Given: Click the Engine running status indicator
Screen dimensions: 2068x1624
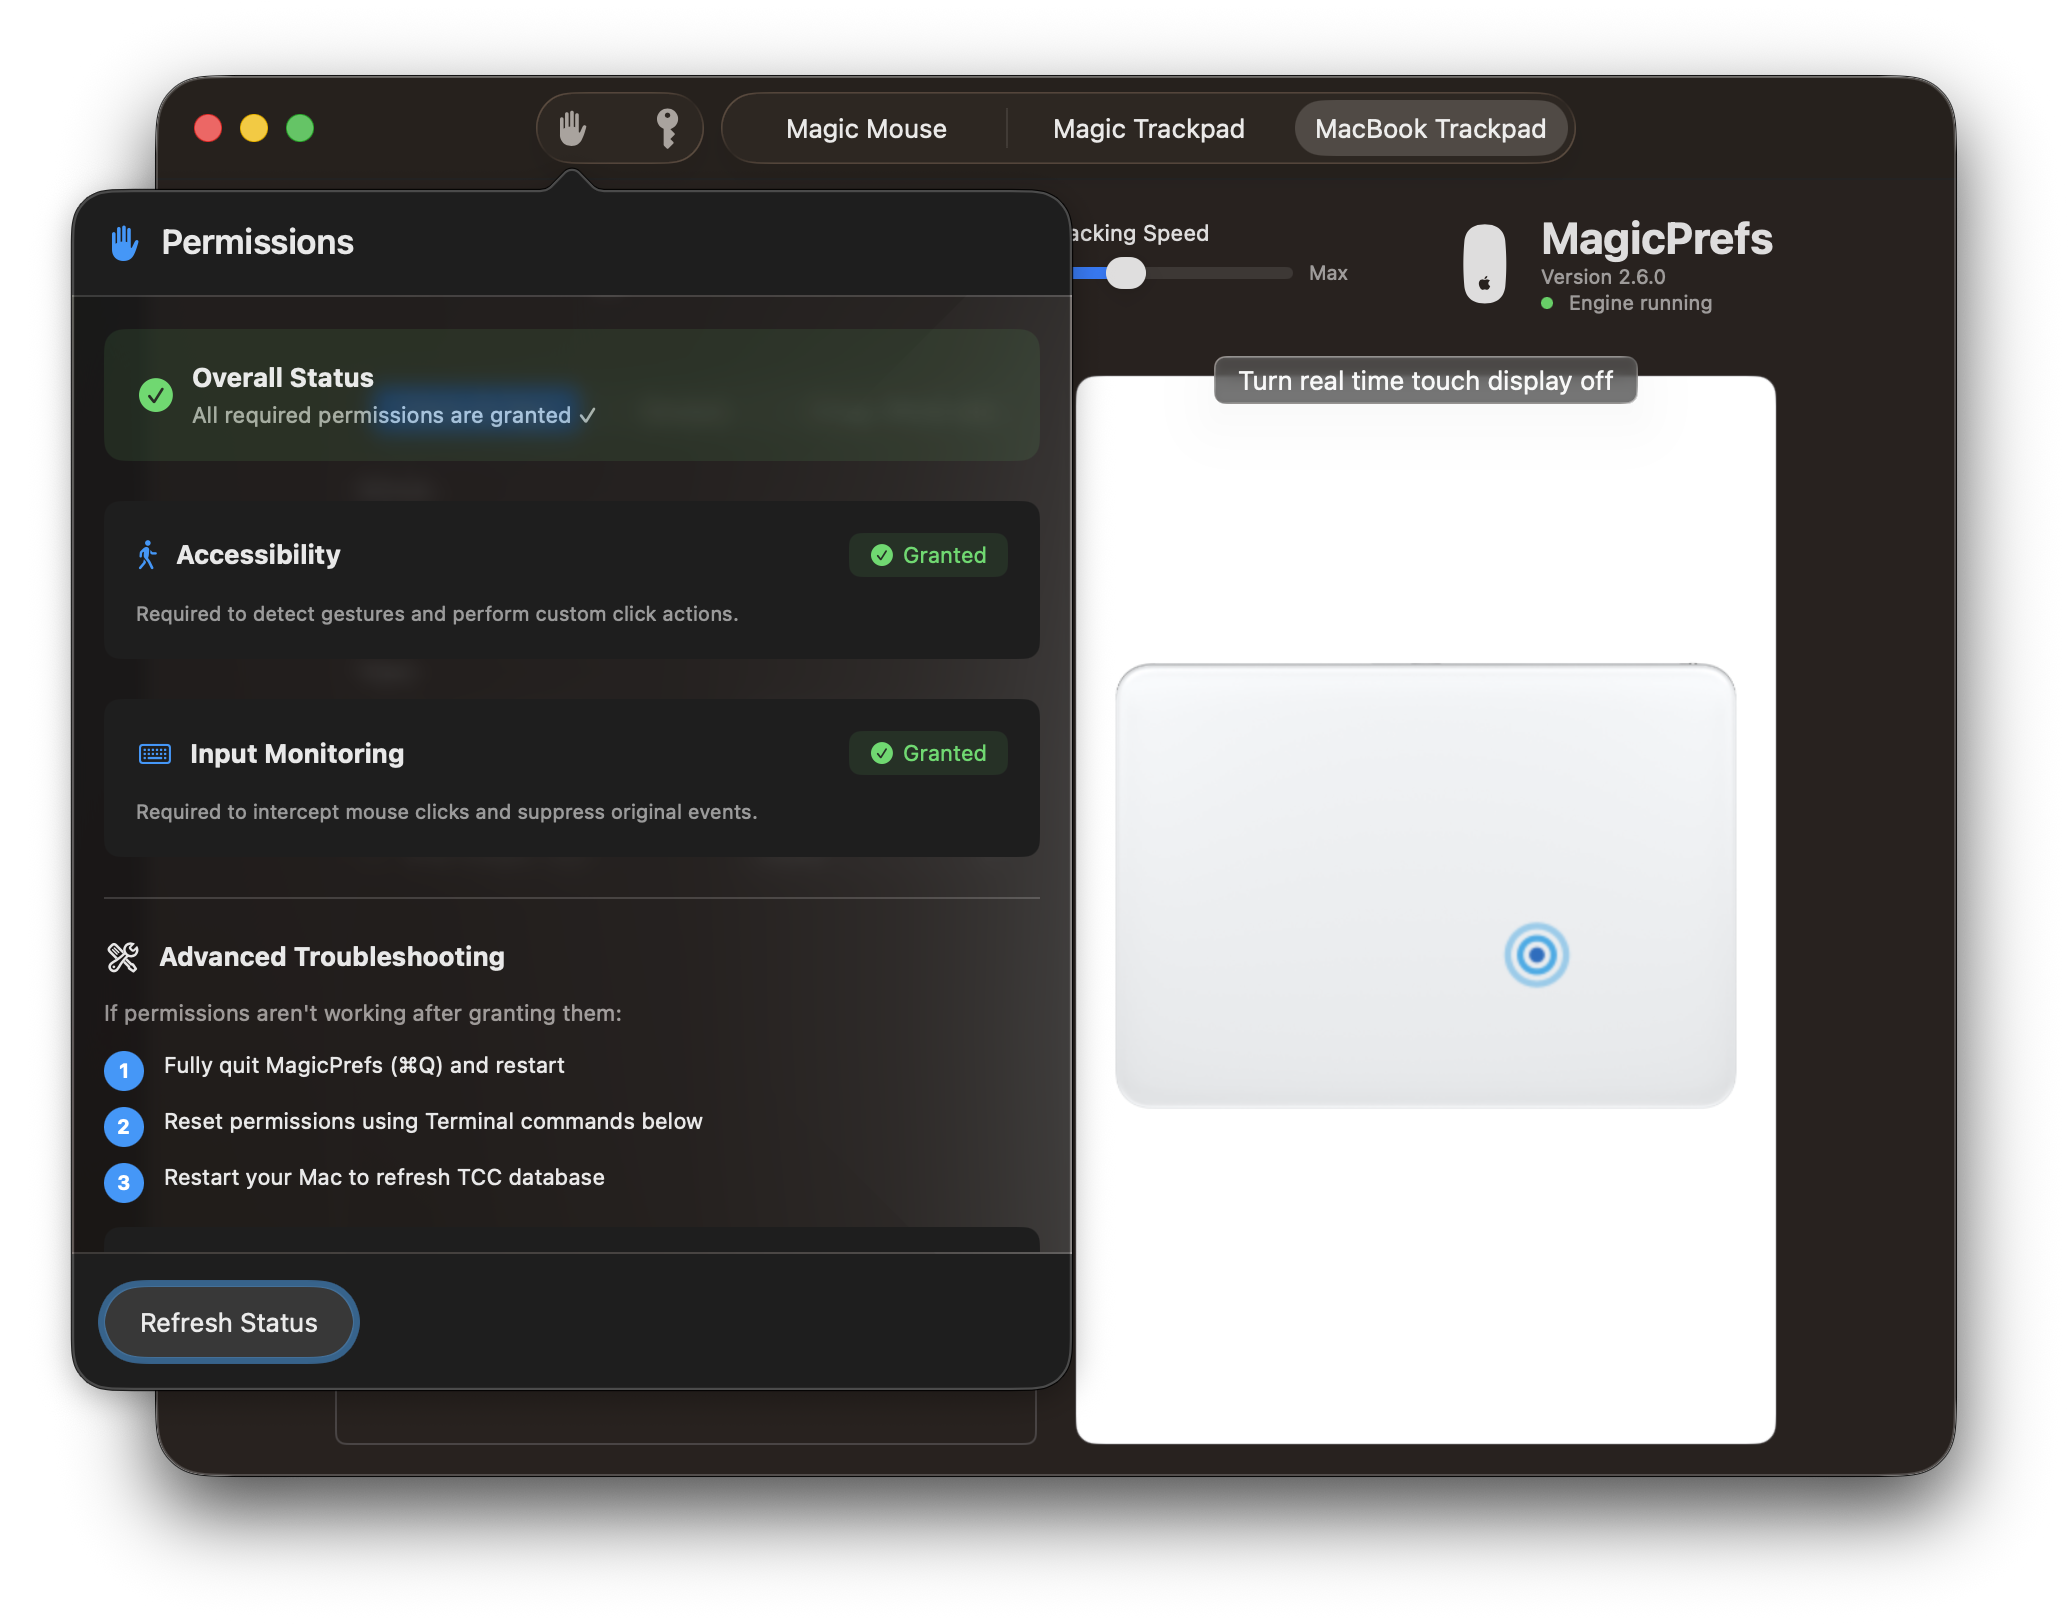Looking at the screenshot, I should [1548, 303].
